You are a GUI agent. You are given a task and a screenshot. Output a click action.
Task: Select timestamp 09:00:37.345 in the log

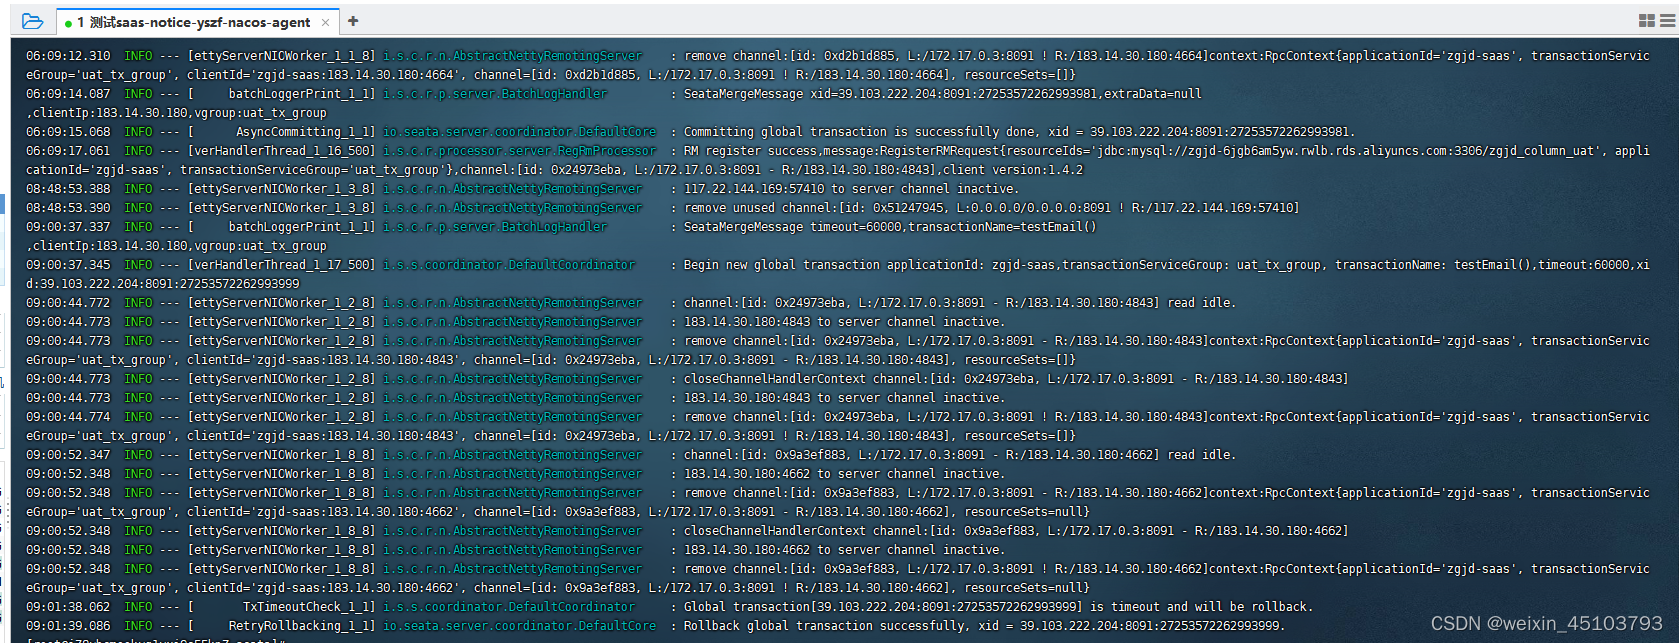[68, 265]
